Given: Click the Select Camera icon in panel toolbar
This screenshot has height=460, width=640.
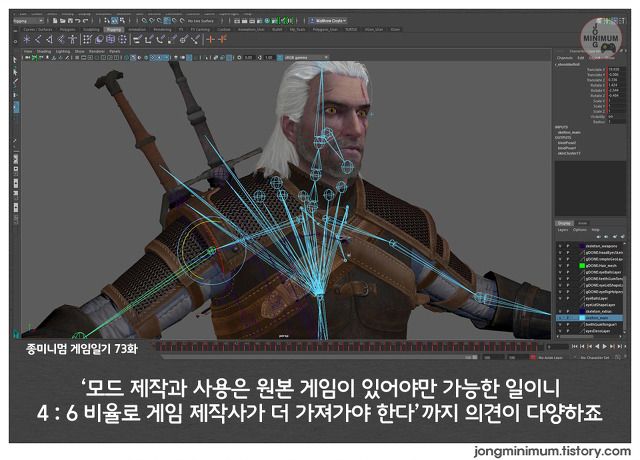Looking at the screenshot, I should click(27, 58).
